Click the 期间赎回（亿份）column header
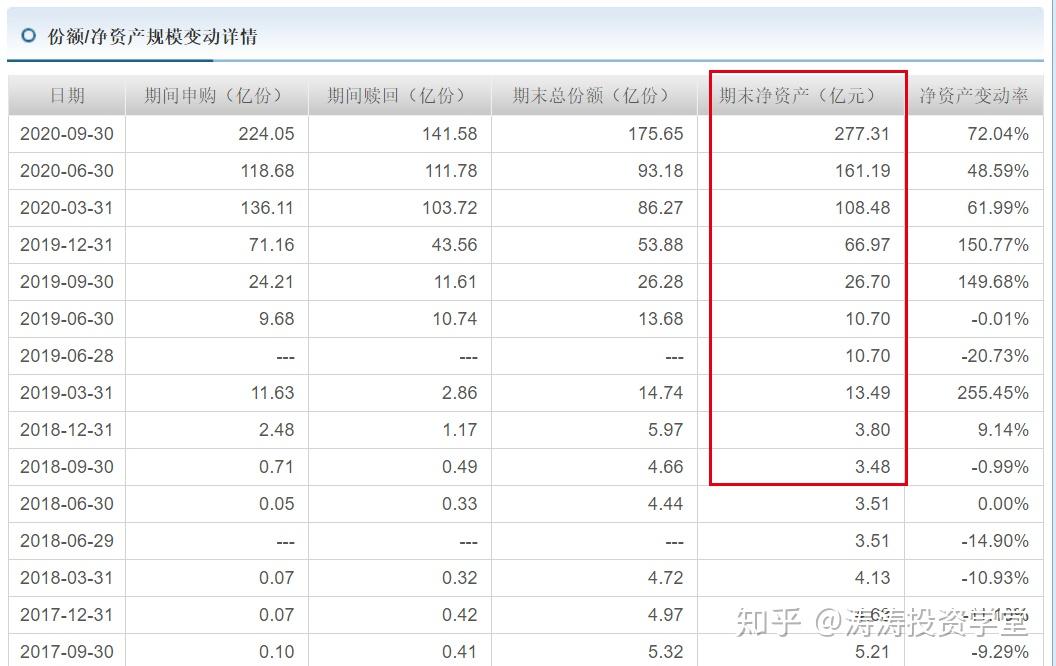This screenshot has width=1056, height=666. [396, 95]
